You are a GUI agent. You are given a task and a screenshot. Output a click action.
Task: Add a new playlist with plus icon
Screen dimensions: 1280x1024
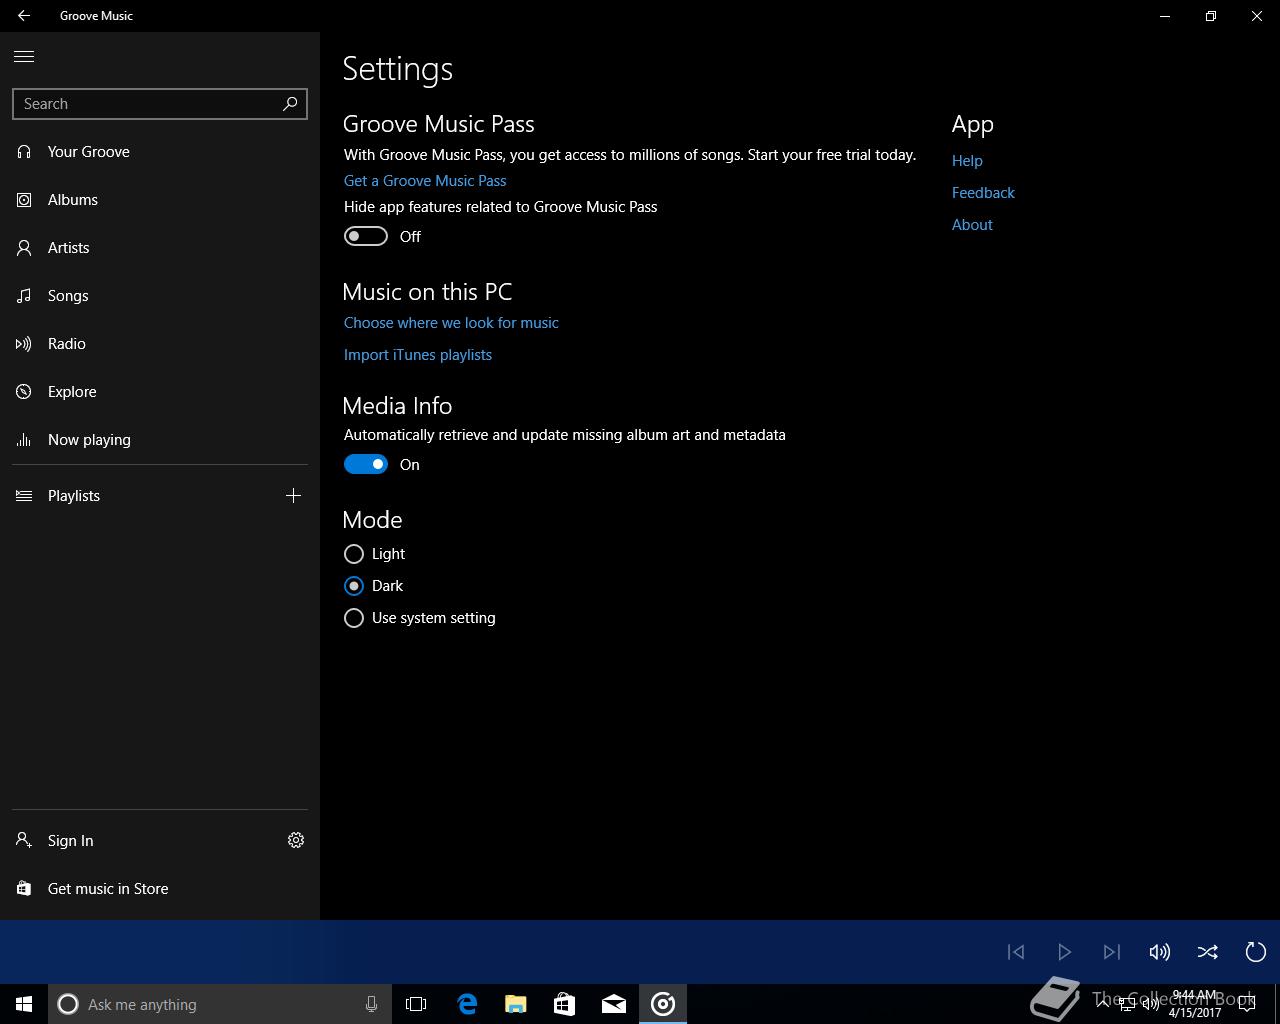293,496
